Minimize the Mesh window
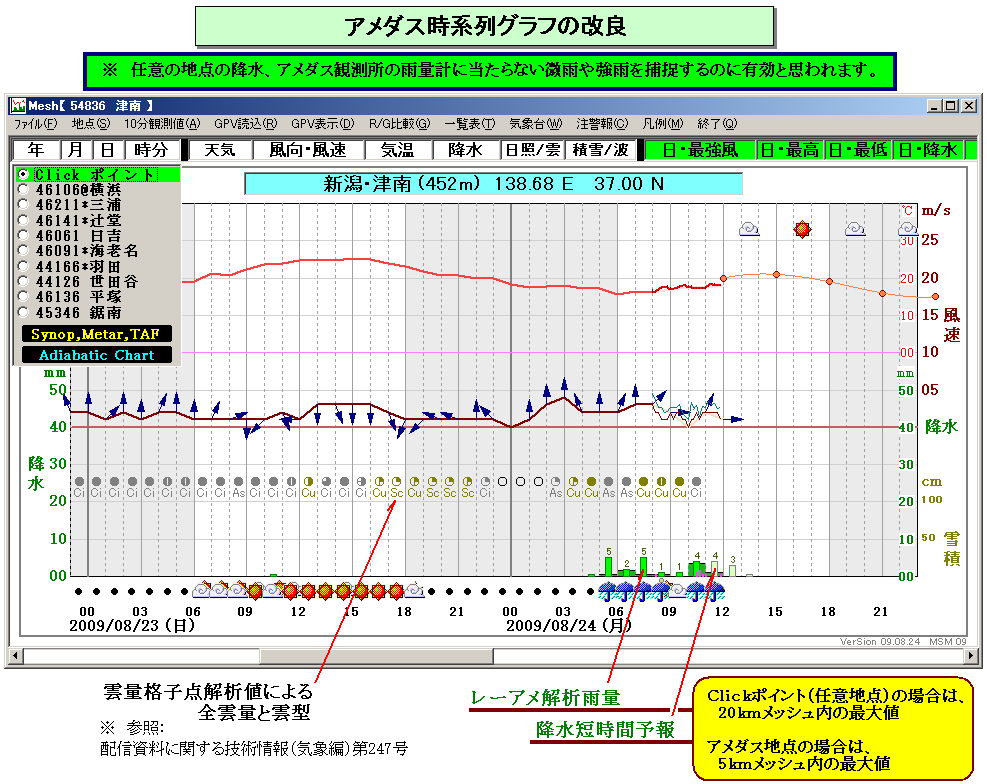The height and width of the screenshot is (784, 987). (934, 106)
